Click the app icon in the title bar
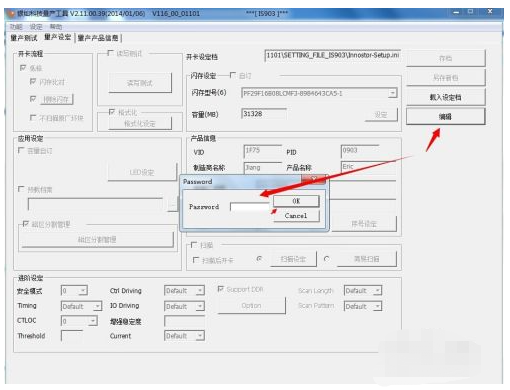Image resolution: width=510 pixels, height=390 pixels. tap(12, 14)
